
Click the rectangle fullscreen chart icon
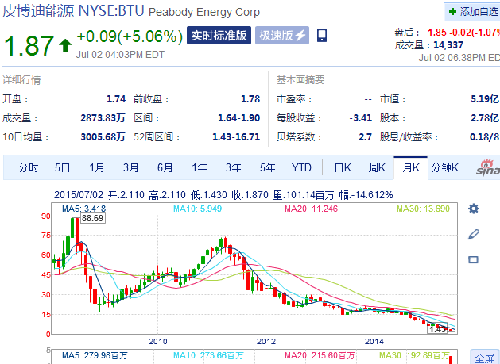point(474,259)
